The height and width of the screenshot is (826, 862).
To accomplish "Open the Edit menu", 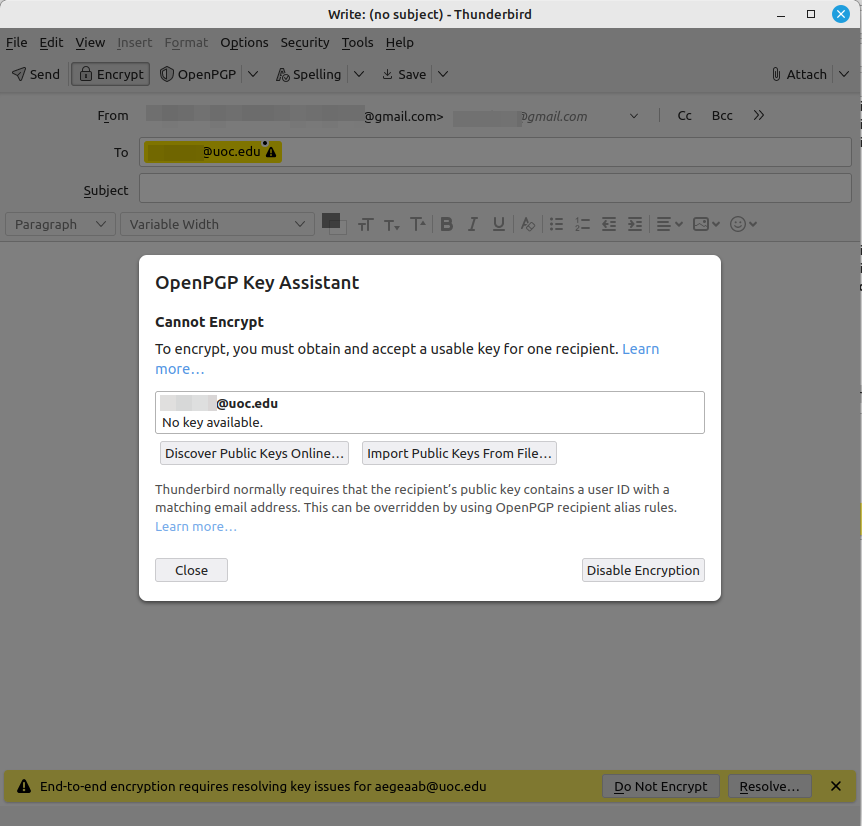I will pos(51,42).
